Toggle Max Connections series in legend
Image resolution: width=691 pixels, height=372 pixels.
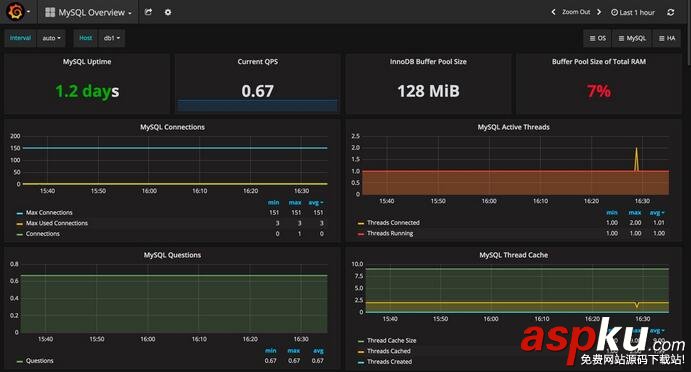pos(49,212)
